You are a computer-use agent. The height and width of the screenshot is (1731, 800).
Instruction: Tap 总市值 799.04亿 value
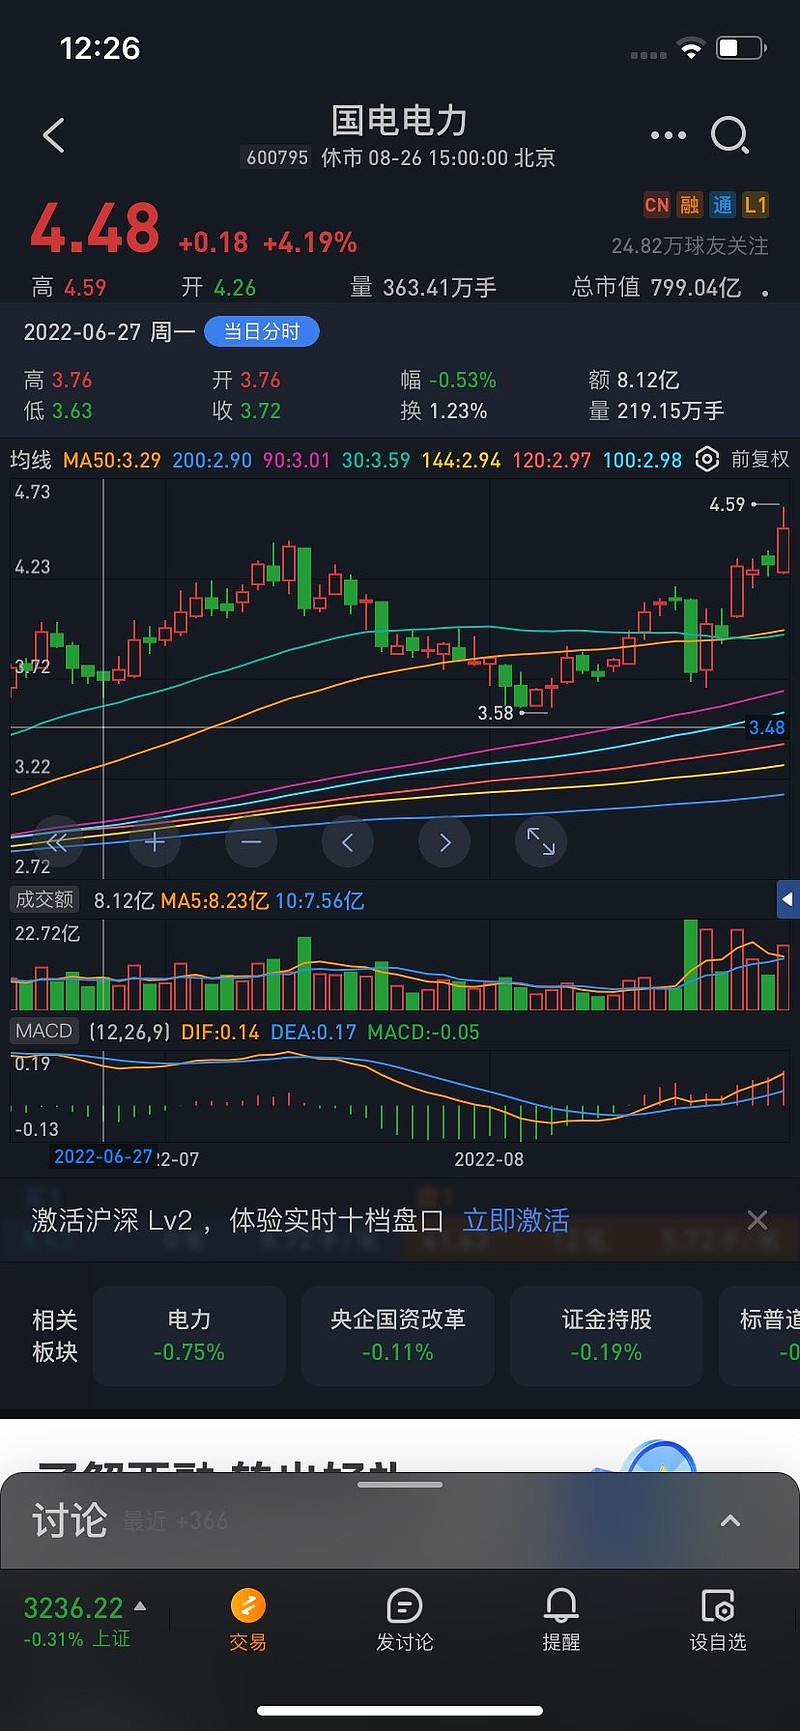click(x=656, y=288)
